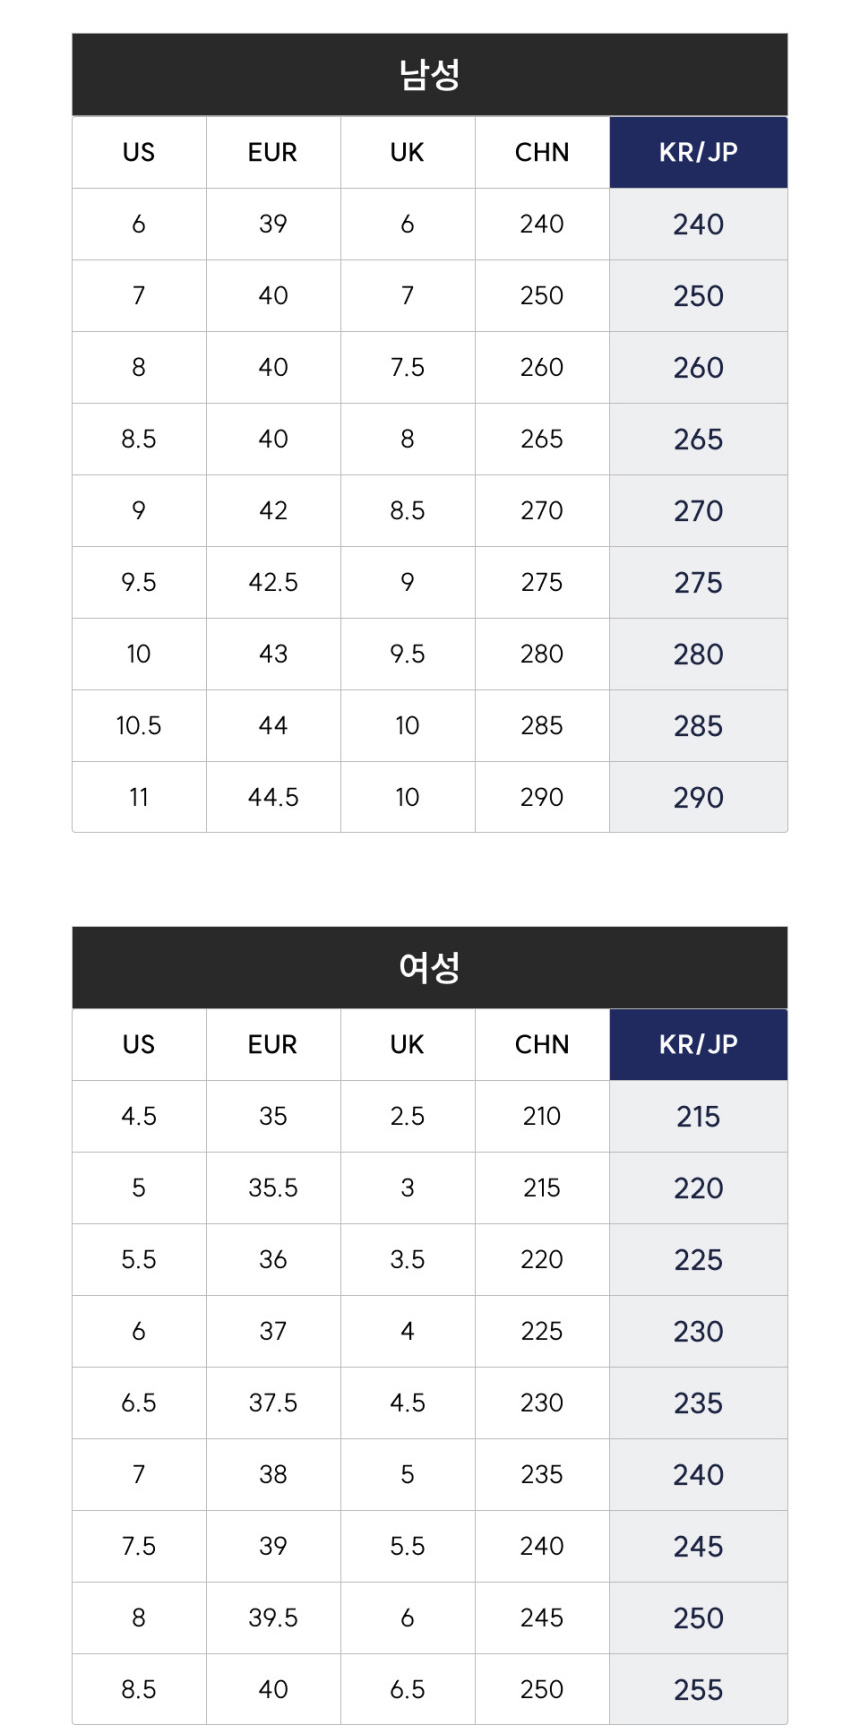Click US column header in 남성 table
The width and height of the screenshot is (860, 1725).
tap(139, 152)
